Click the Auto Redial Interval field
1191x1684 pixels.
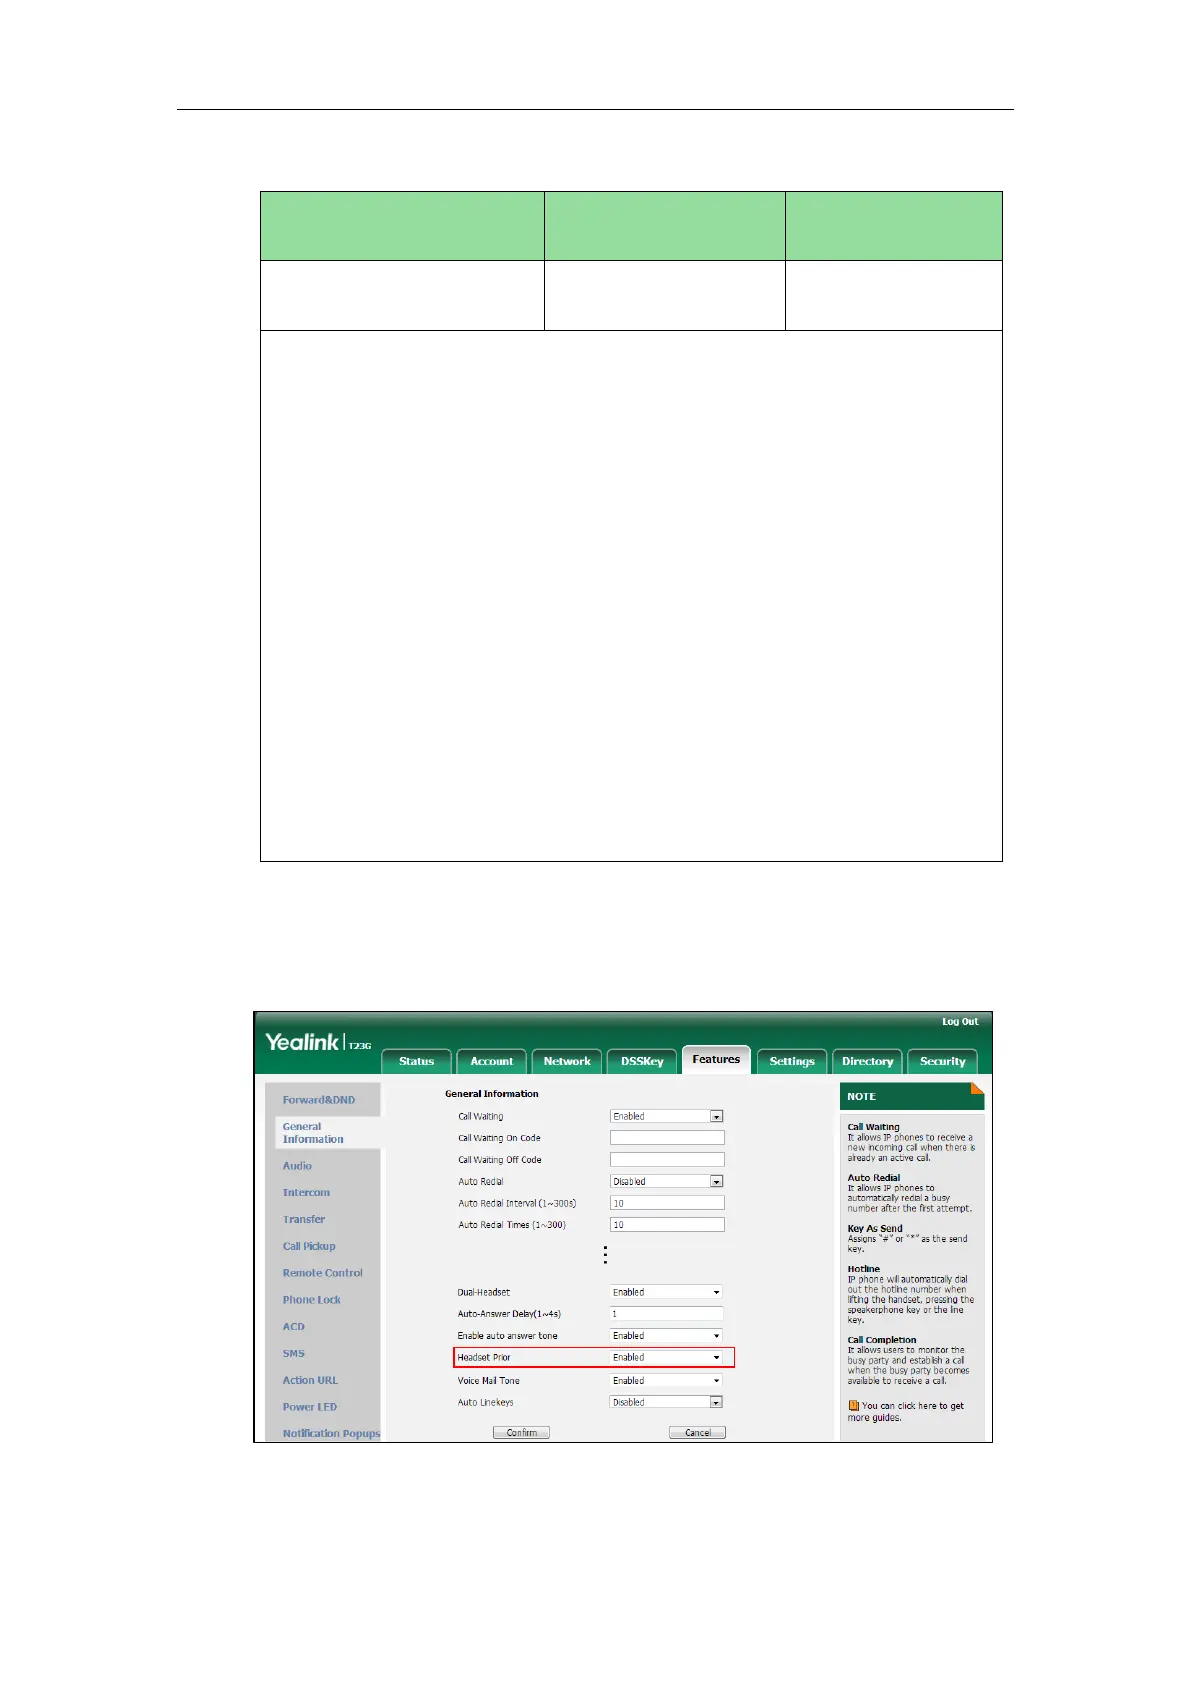[x=667, y=1203]
